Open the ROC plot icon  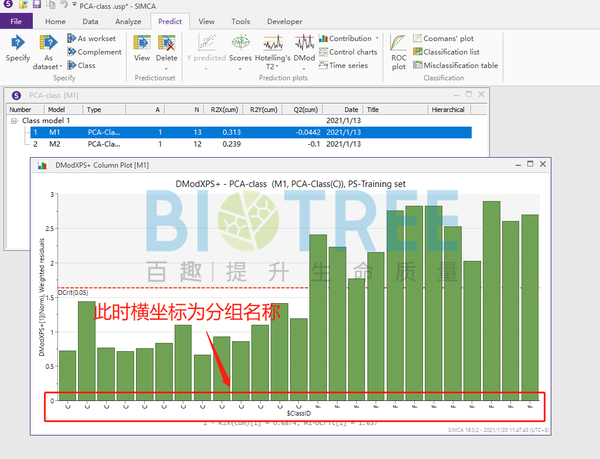click(398, 42)
